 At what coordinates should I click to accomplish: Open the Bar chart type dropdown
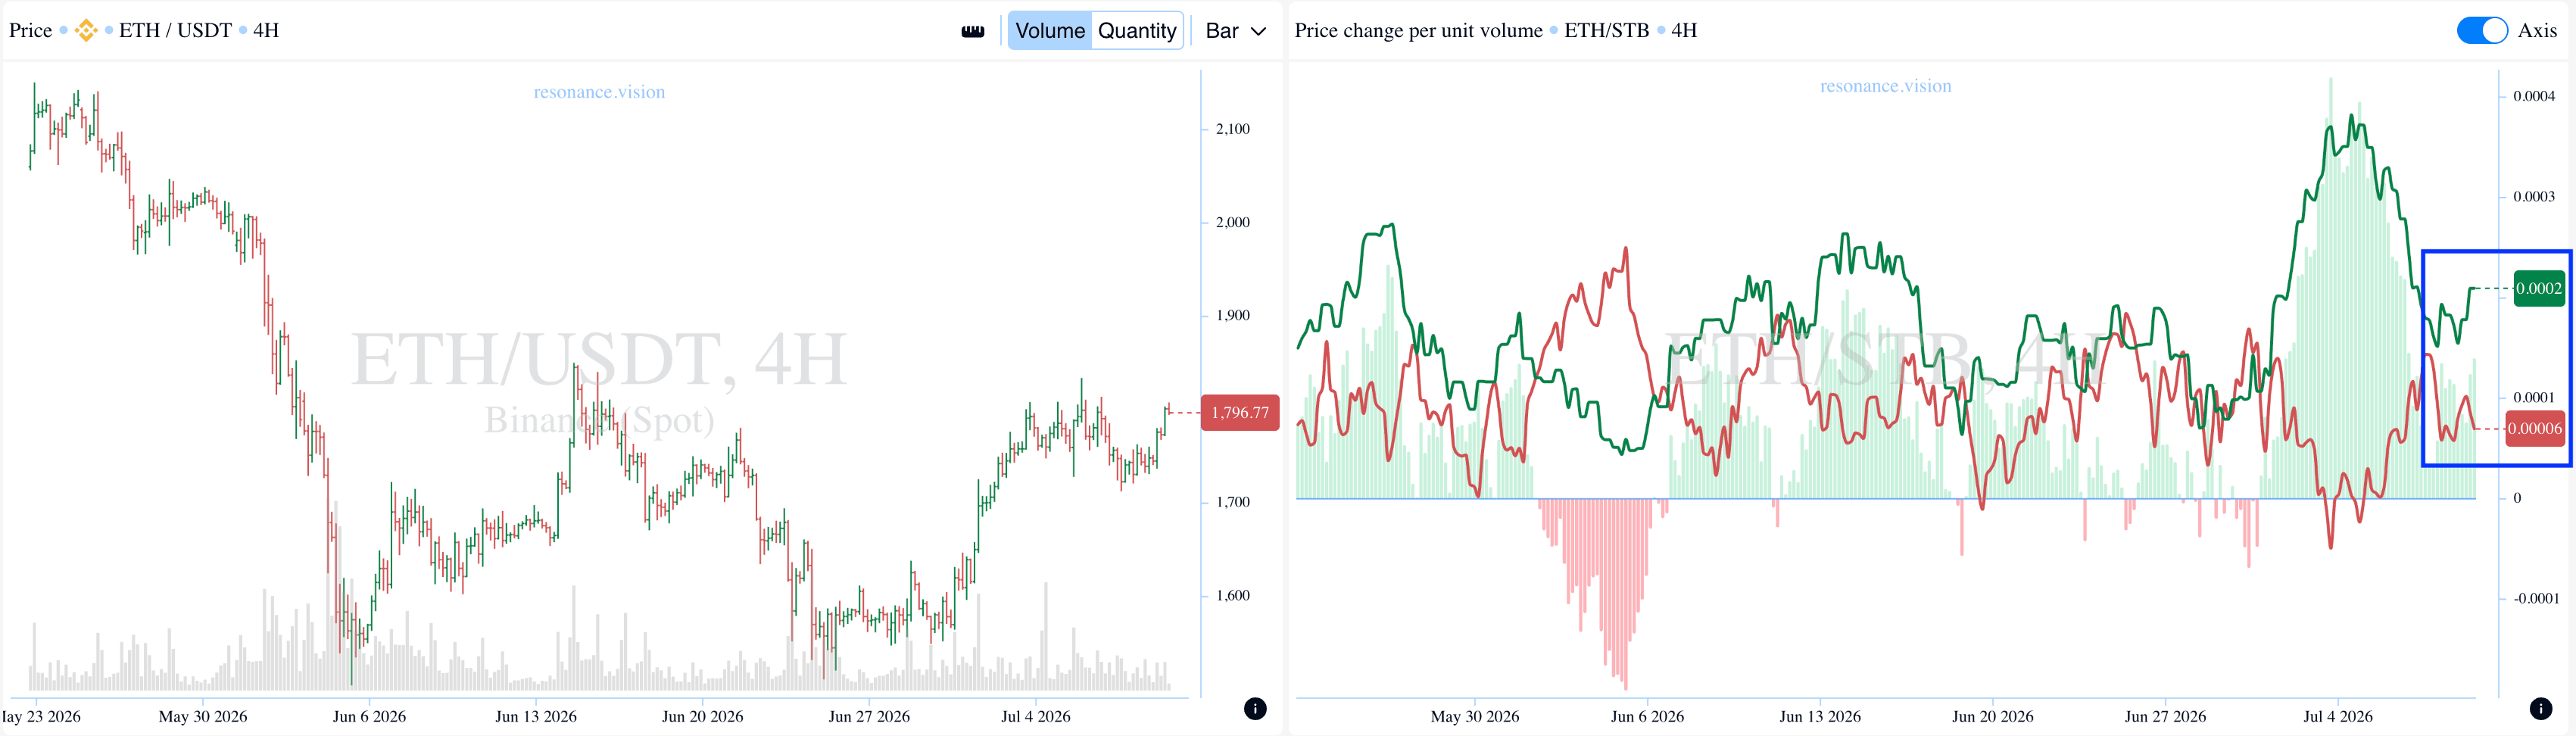[1236, 31]
